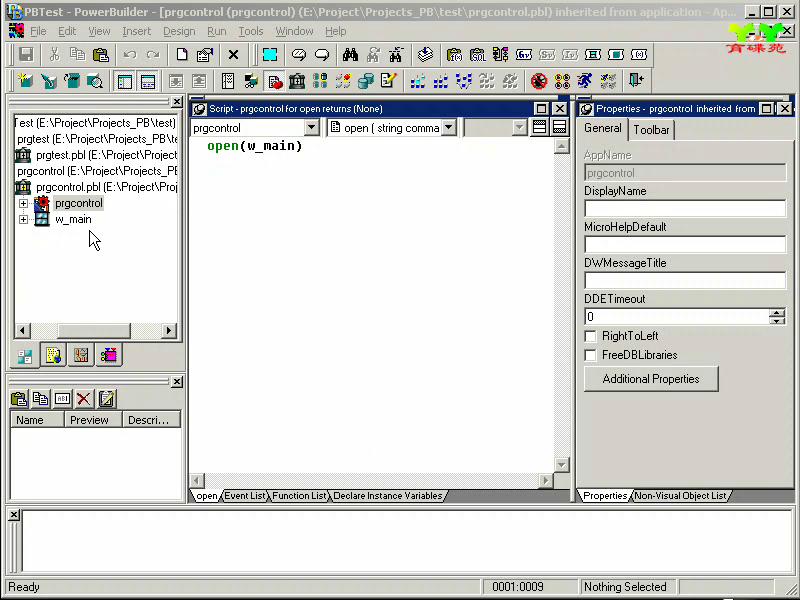
Task: Click in the DisplayName input field
Action: pyautogui.click(x=685, y=209)
